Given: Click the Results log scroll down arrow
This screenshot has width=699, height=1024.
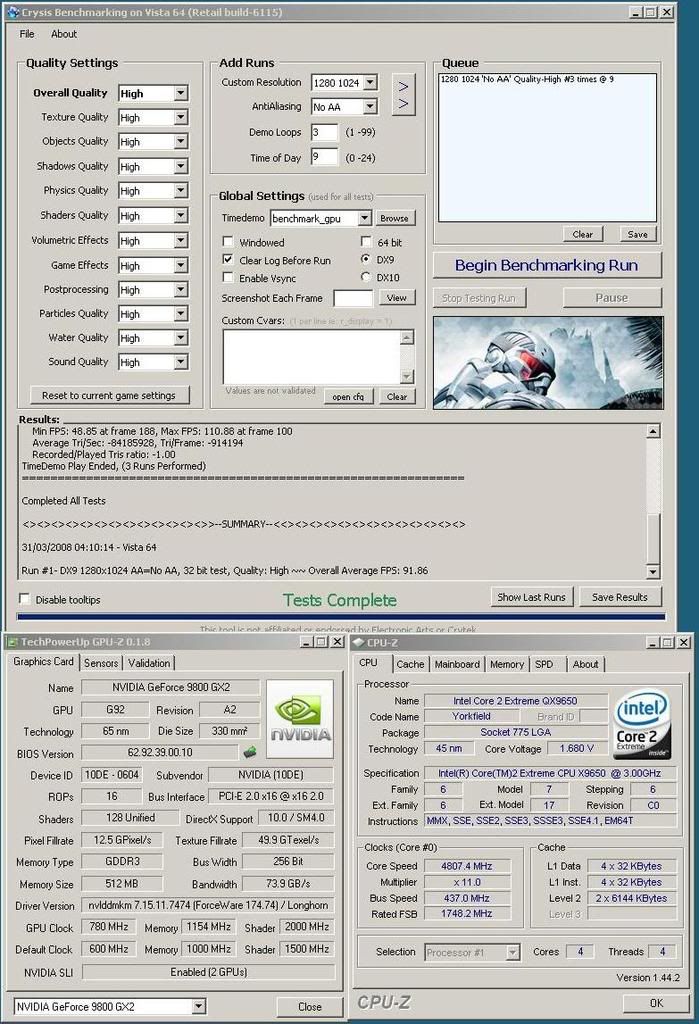Looking at the screenshot, I should tap(653, 571).
